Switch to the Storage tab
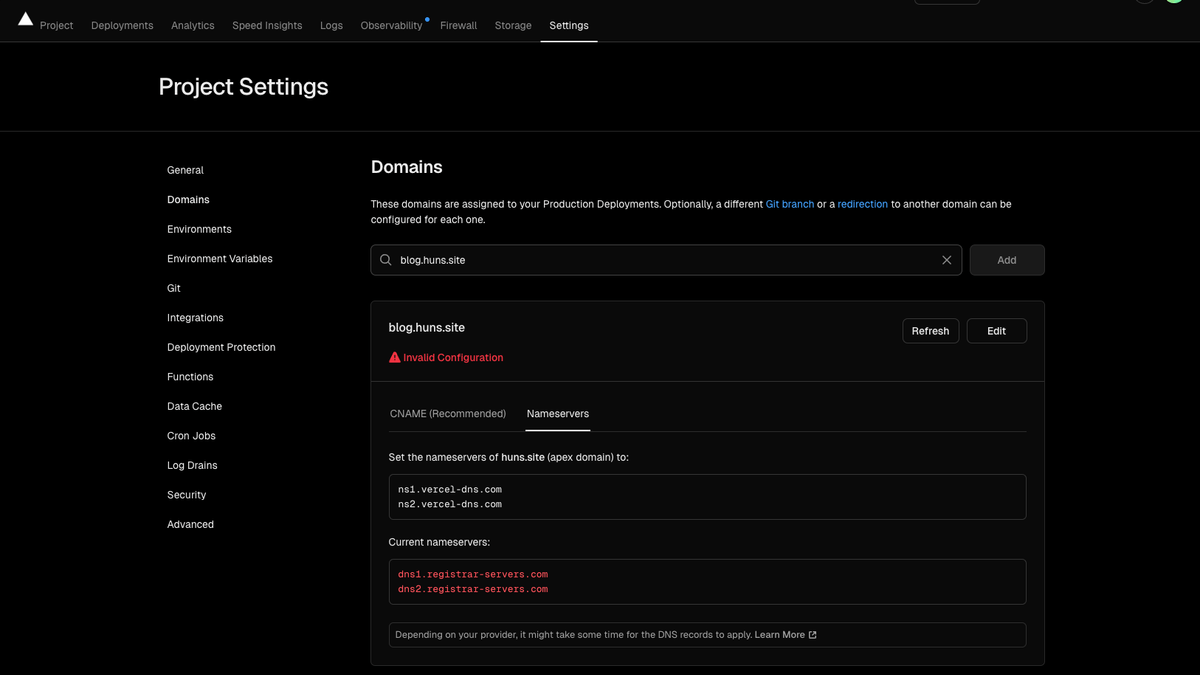 point(513,25)
